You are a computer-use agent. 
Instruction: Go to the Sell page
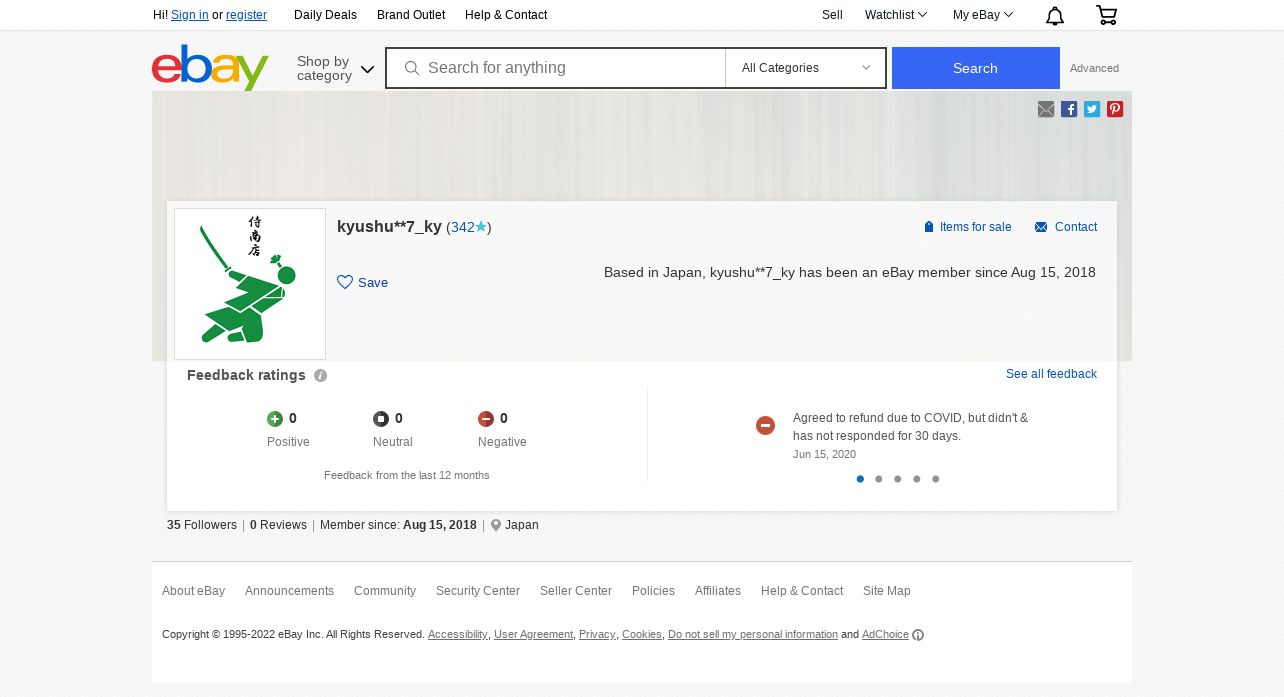pos(832,15)
